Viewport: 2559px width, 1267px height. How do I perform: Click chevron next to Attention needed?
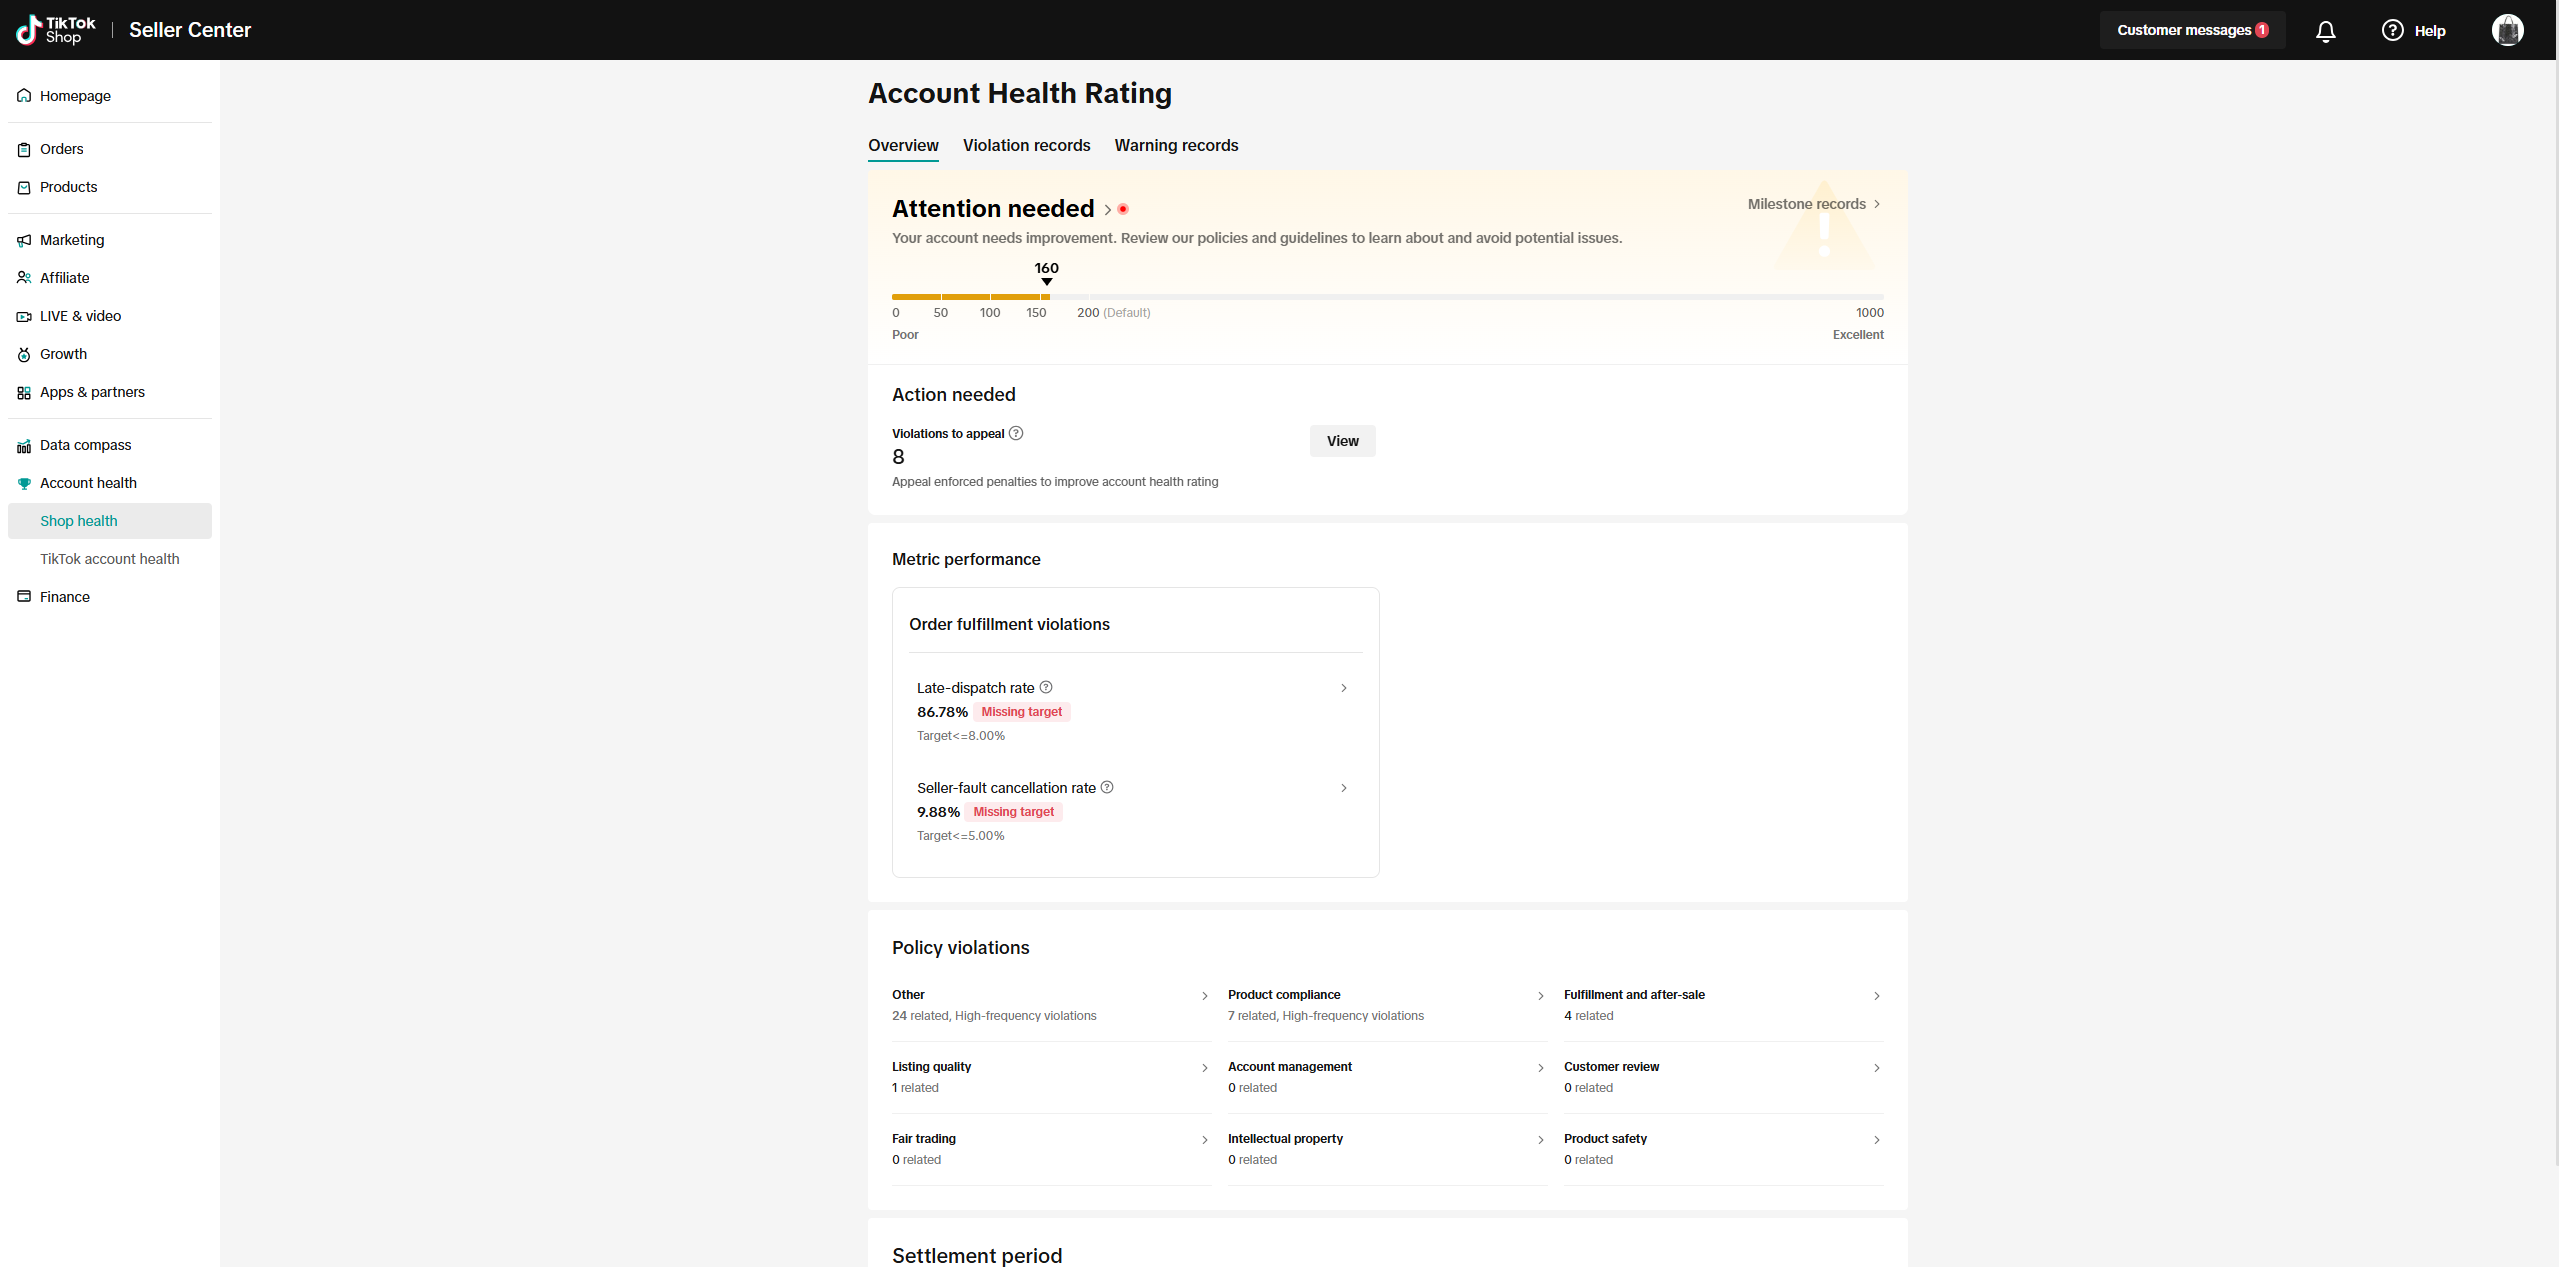[1107, 210]
